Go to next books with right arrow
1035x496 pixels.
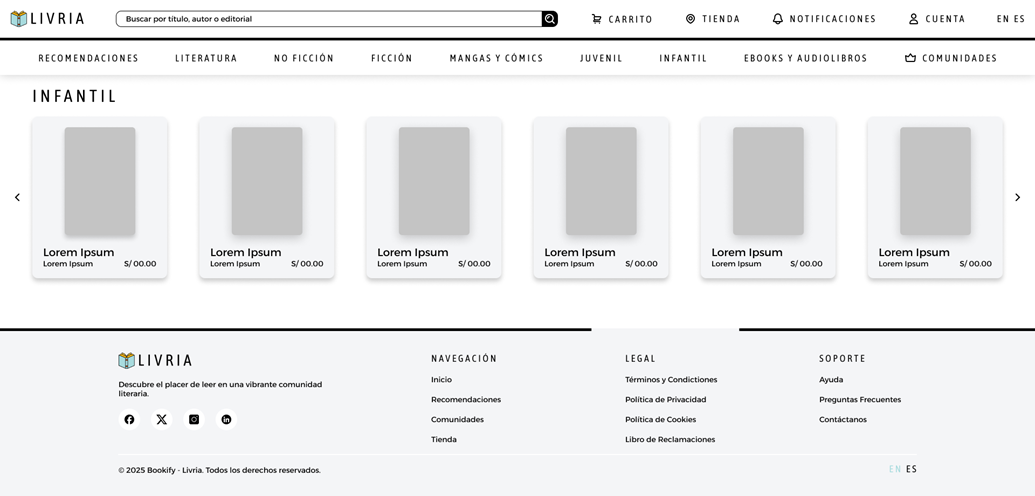(1017, 197)
